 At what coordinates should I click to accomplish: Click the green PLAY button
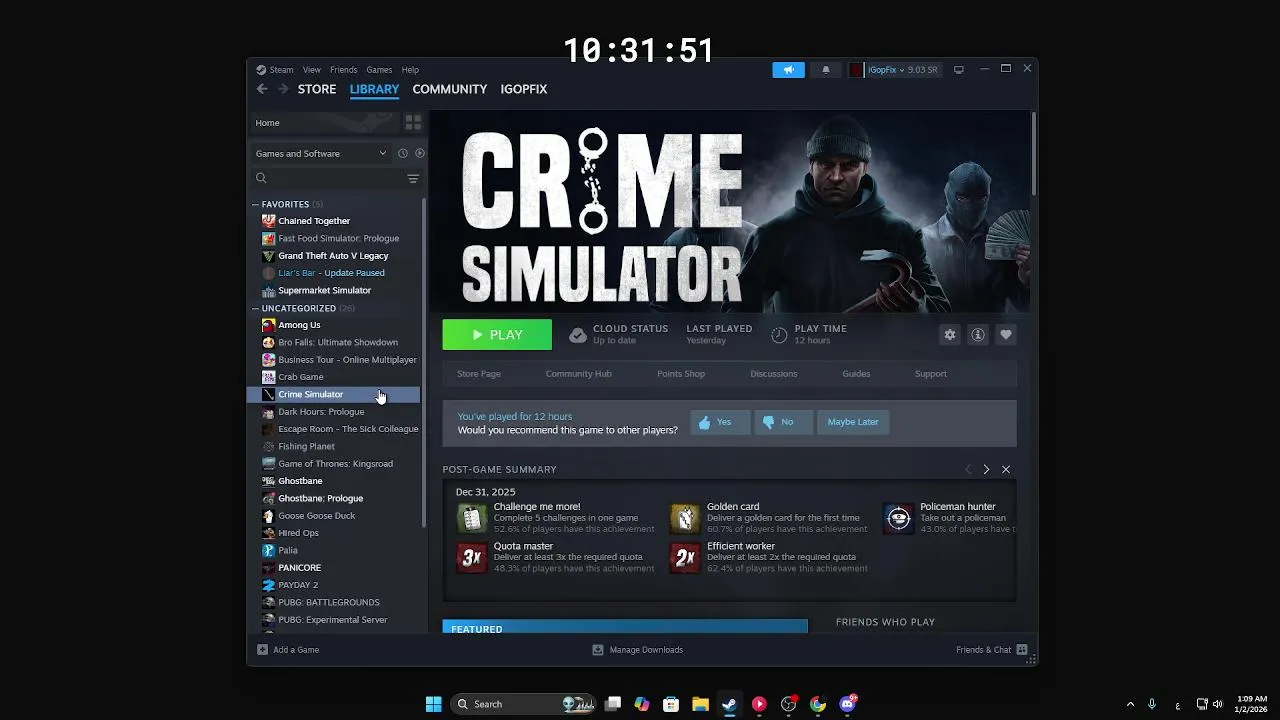pyautogui.click(x=497, y=335)
